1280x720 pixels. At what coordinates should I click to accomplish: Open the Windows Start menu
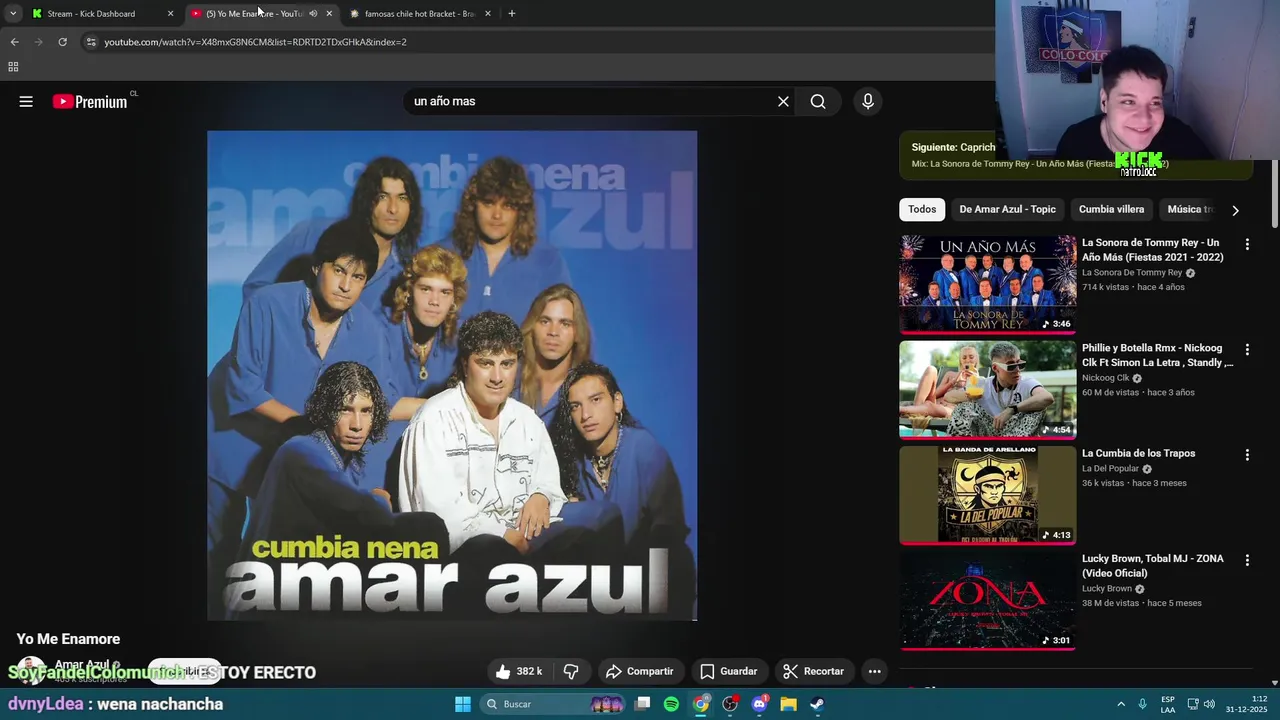tap(463, 704)
